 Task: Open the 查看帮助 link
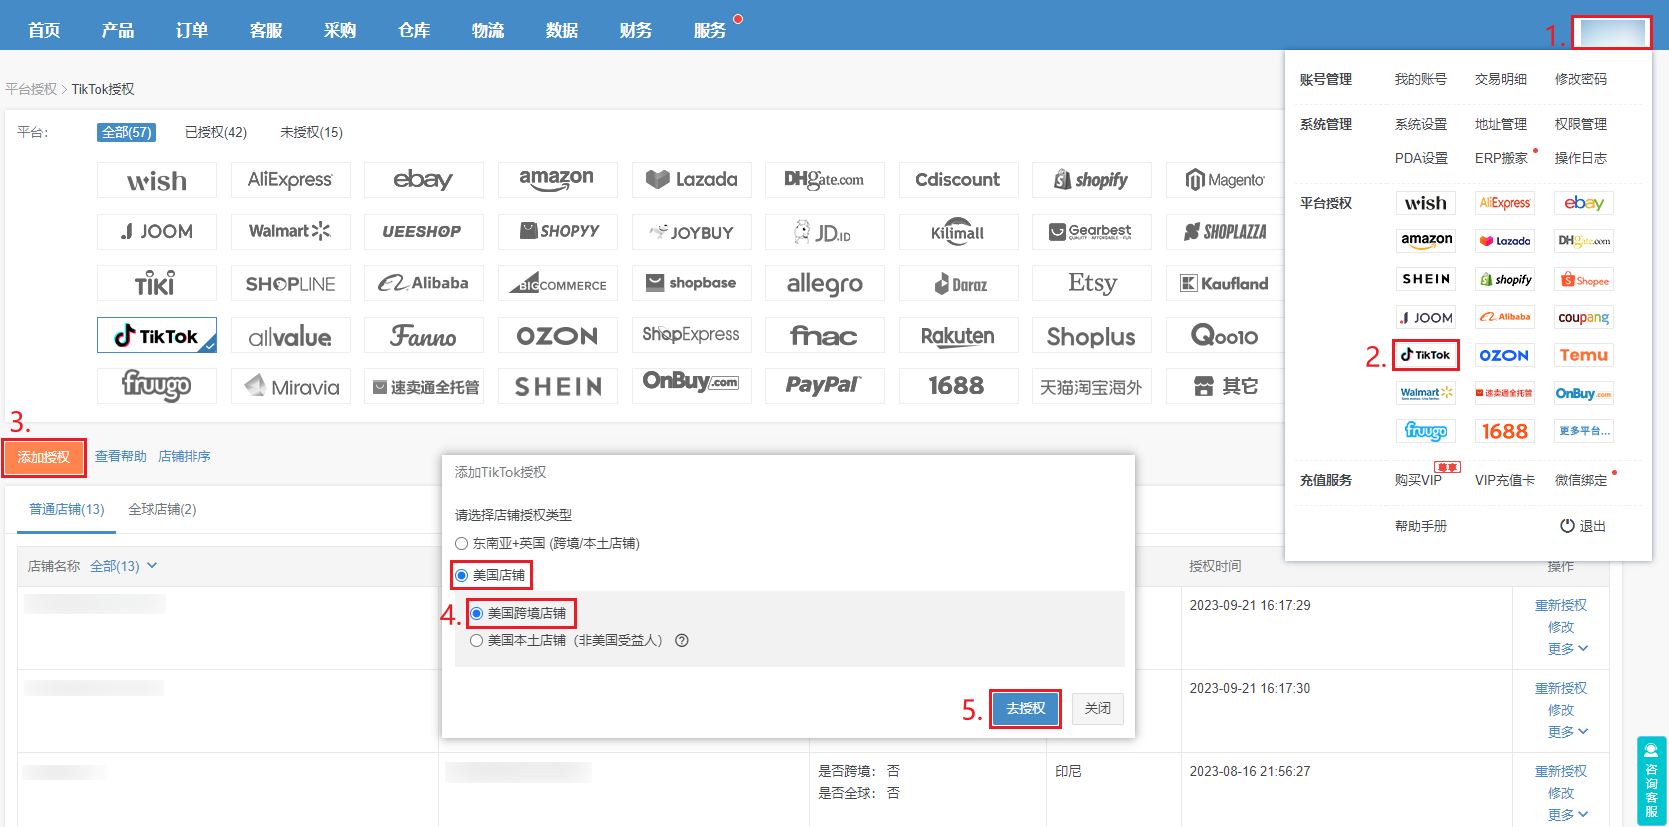point(121,456)
